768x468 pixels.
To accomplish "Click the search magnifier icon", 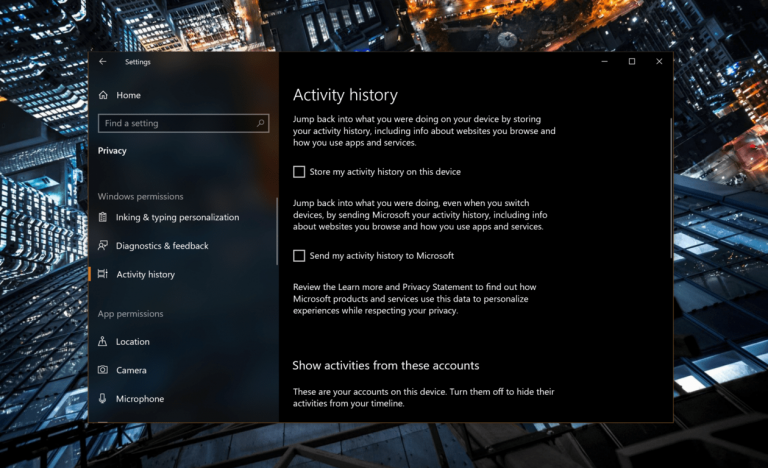I will [x=261, y=123].
